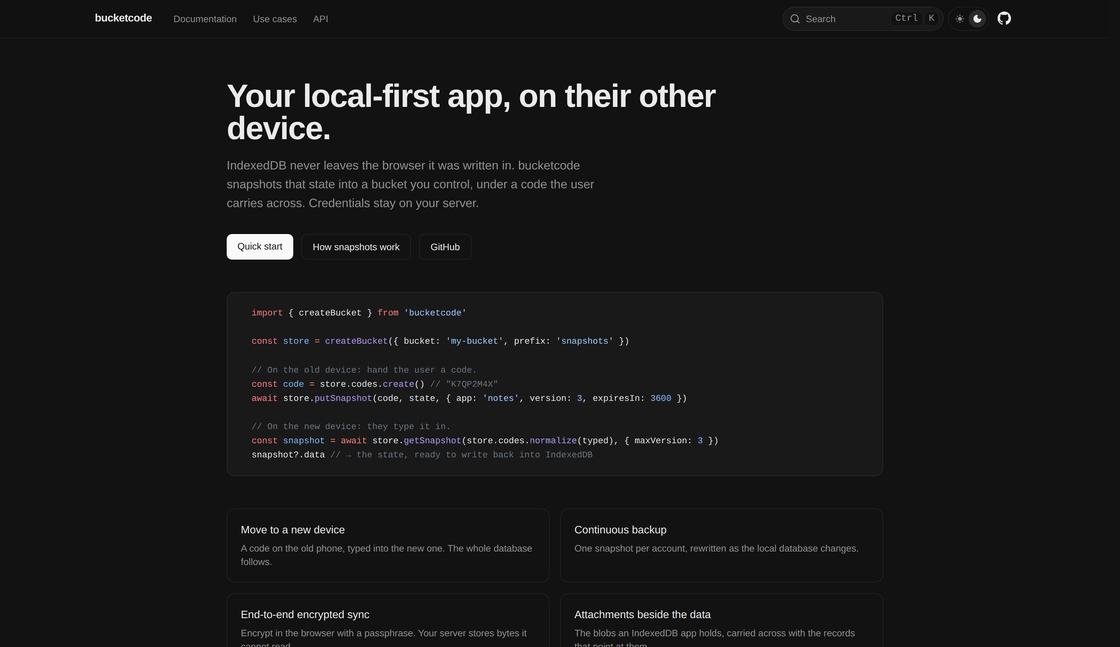Open Attachments beside the data card
This screenshot has width=1120, height=647.
click(x=721, y=621)
